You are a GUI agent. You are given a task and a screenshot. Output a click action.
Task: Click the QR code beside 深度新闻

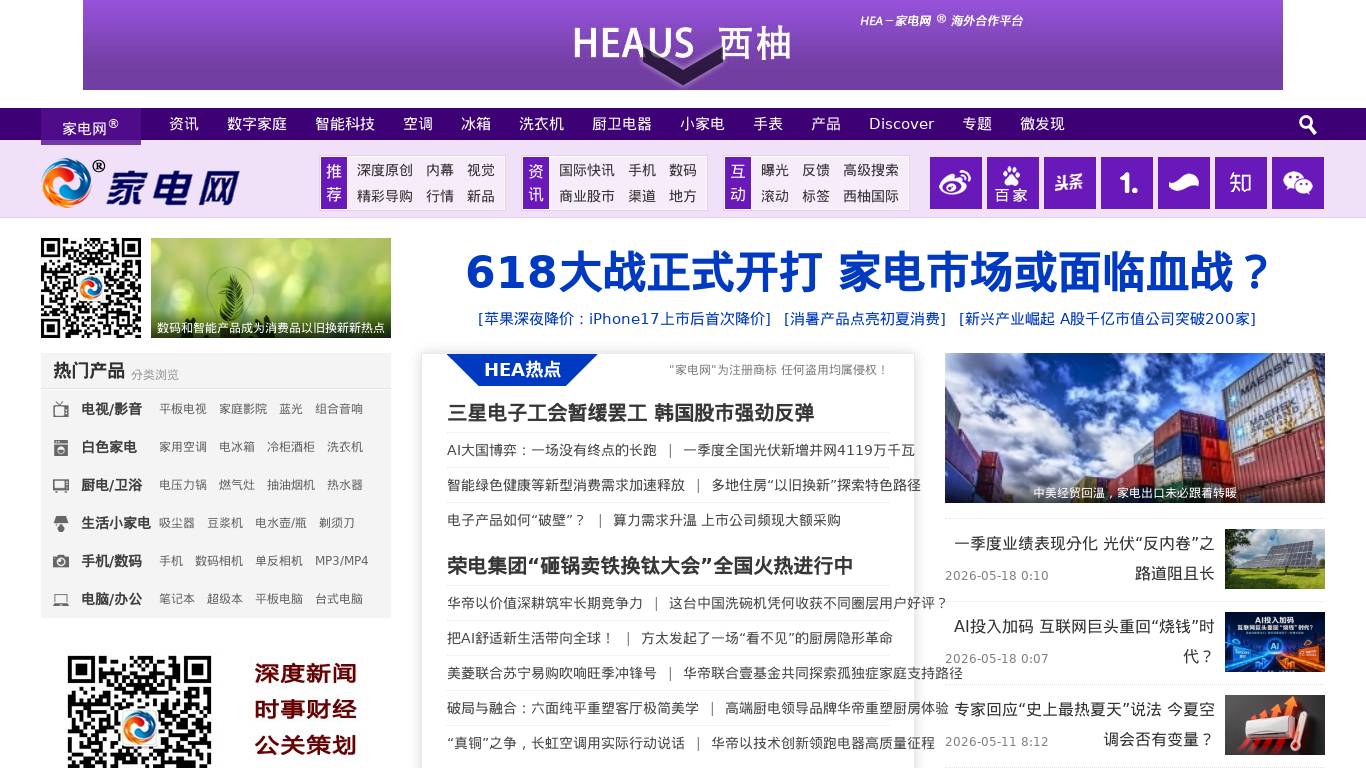140,712
